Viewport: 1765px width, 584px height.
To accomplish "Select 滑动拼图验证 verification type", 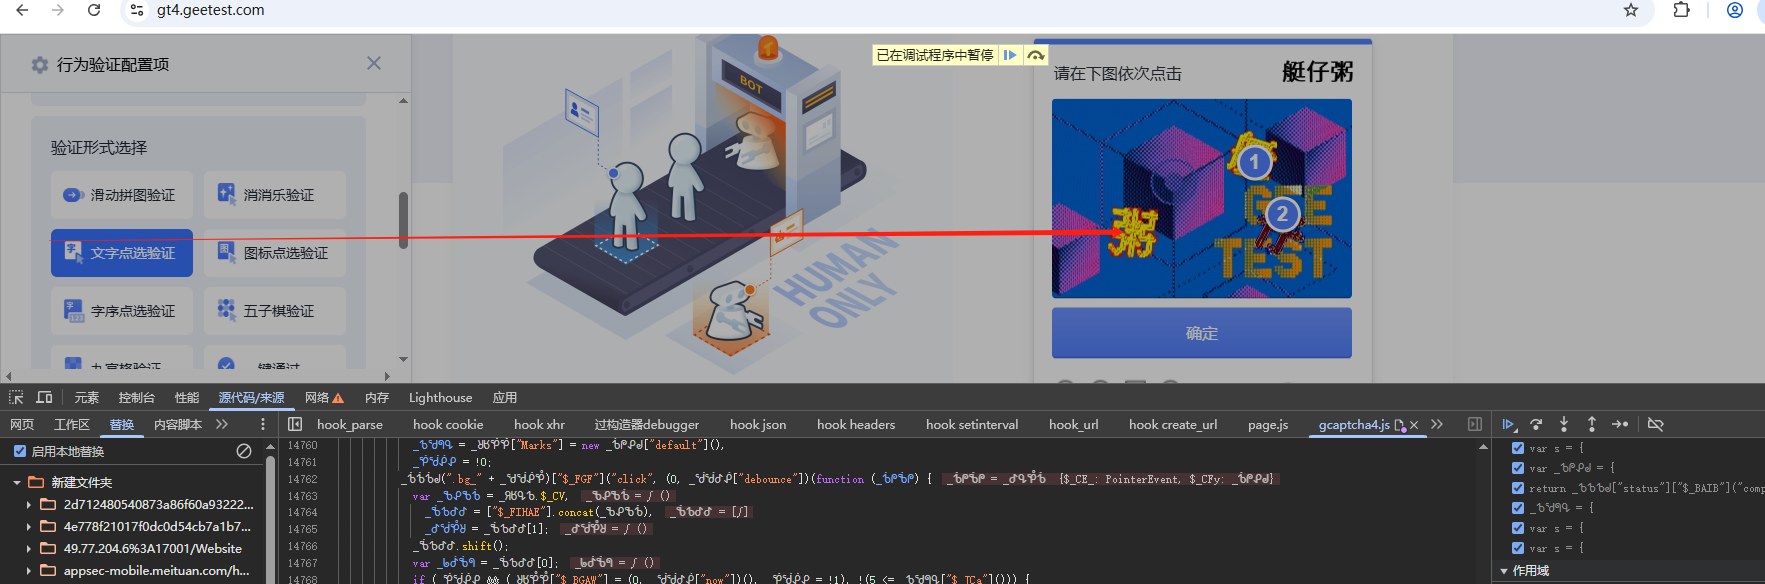I will 122,195.
